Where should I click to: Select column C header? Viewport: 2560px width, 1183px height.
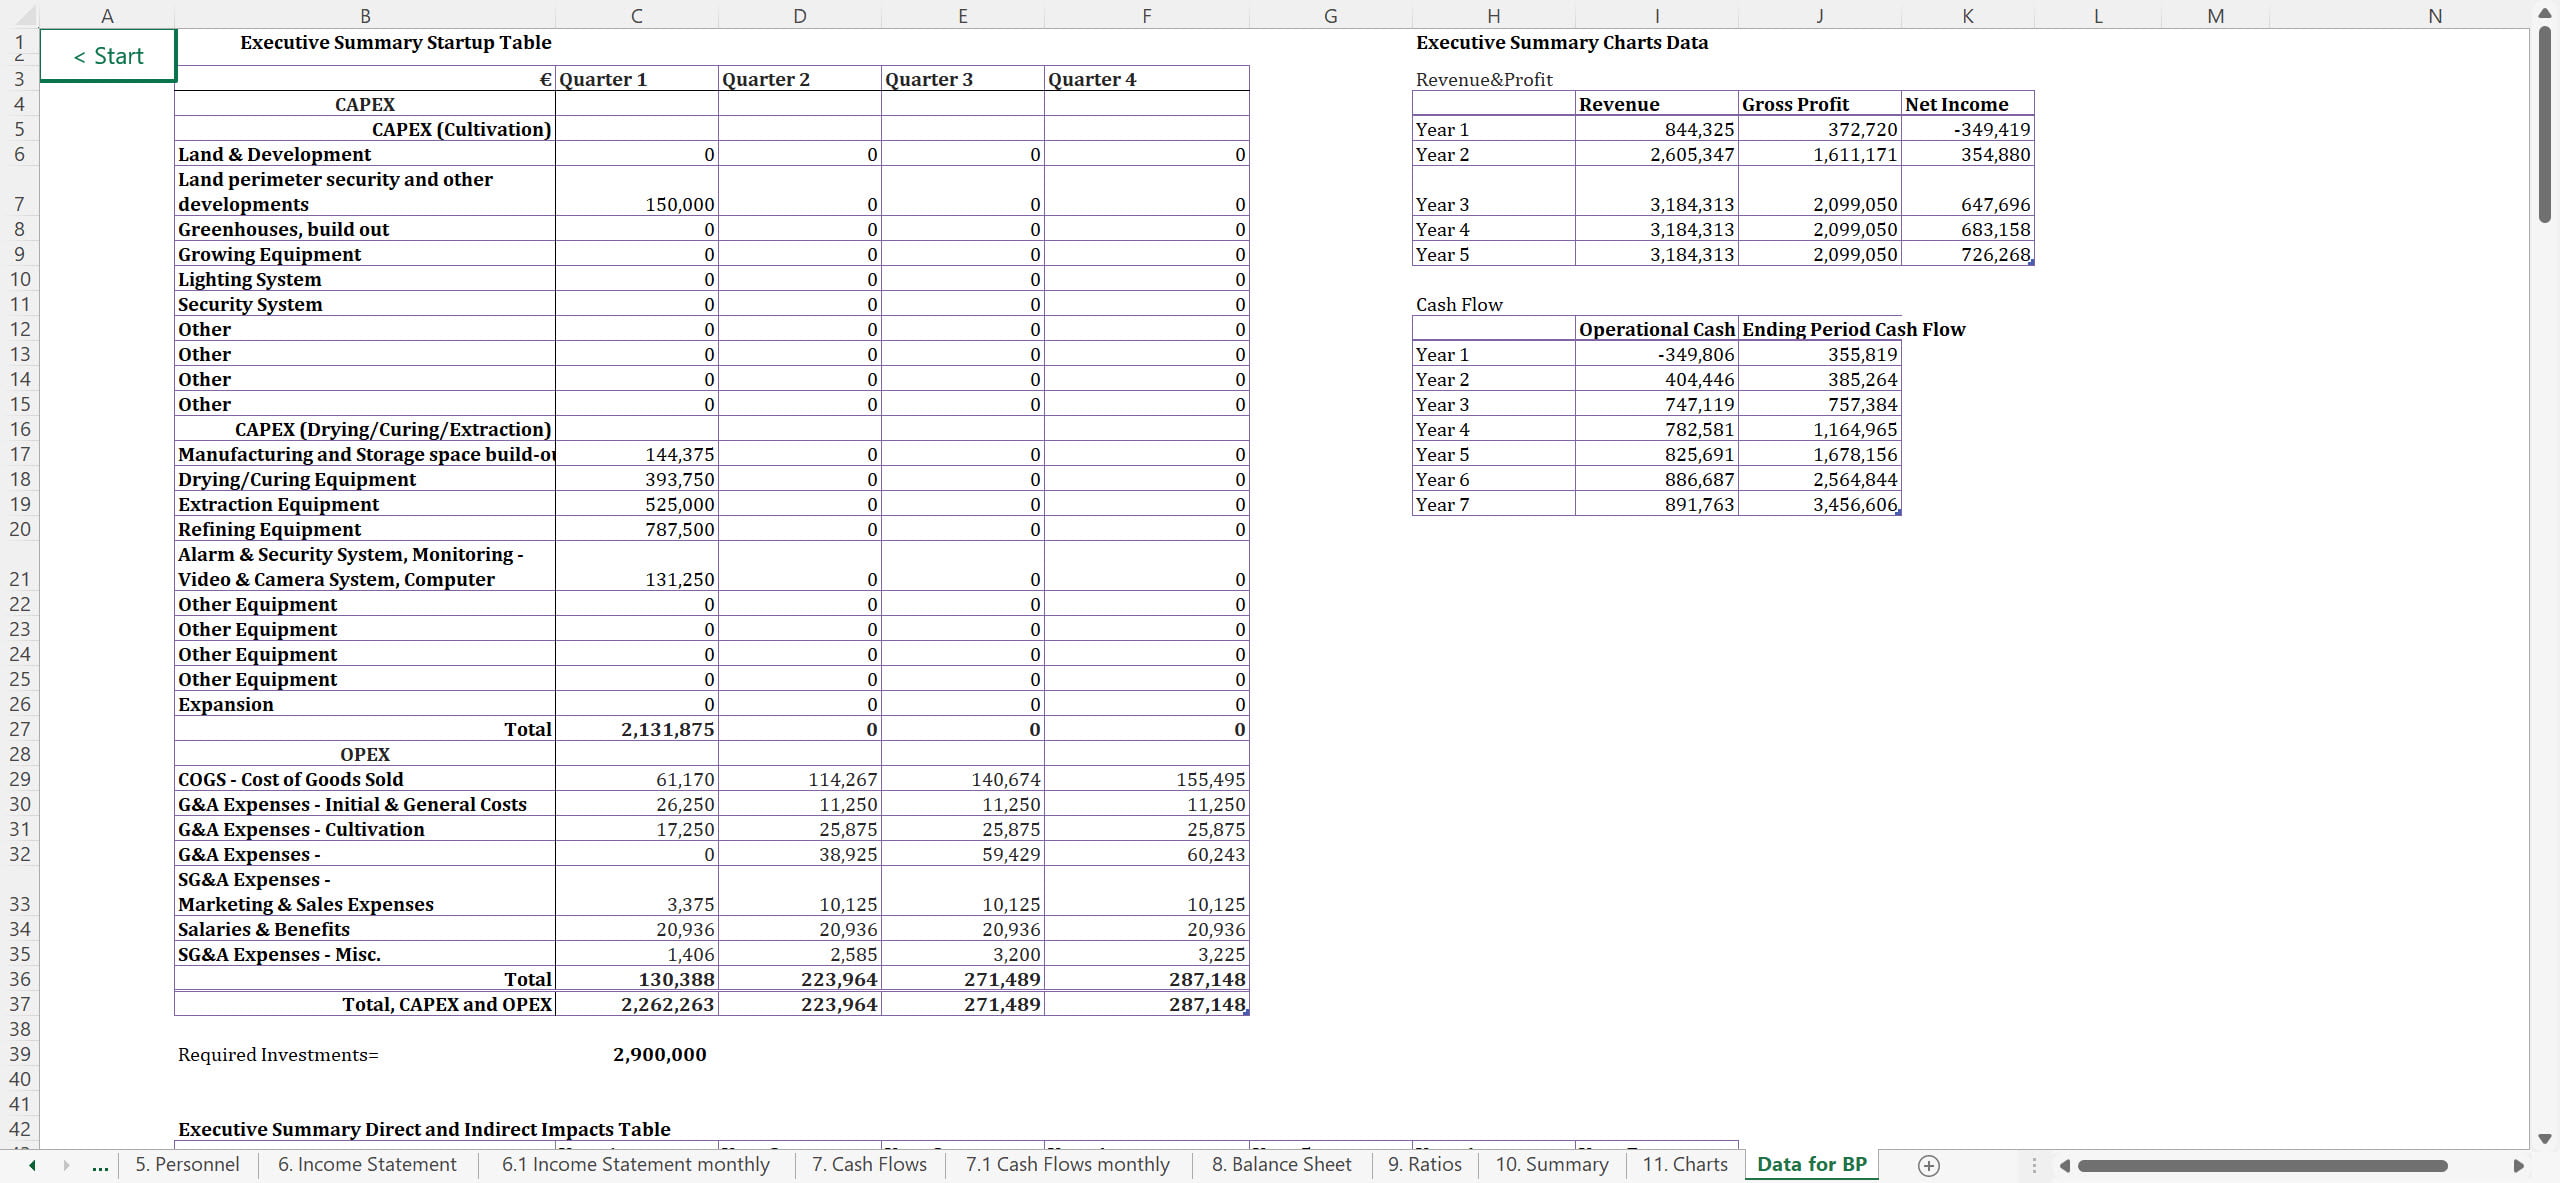coord(636,15)
